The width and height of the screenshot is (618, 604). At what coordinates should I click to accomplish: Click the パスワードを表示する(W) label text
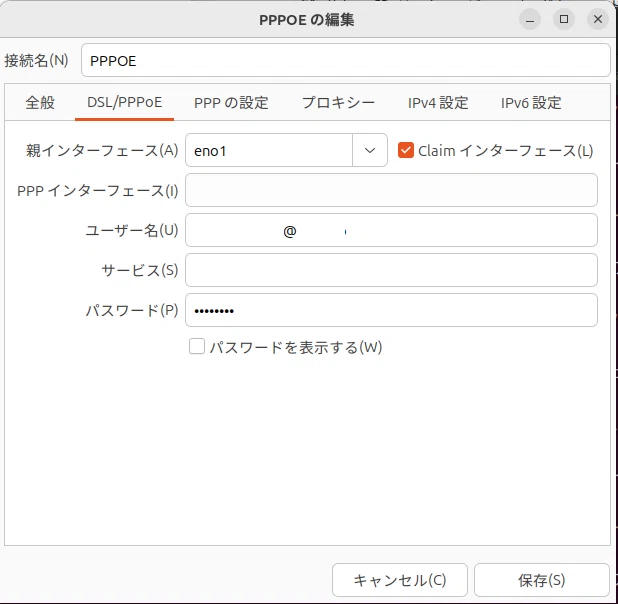[x=296, y=347]
